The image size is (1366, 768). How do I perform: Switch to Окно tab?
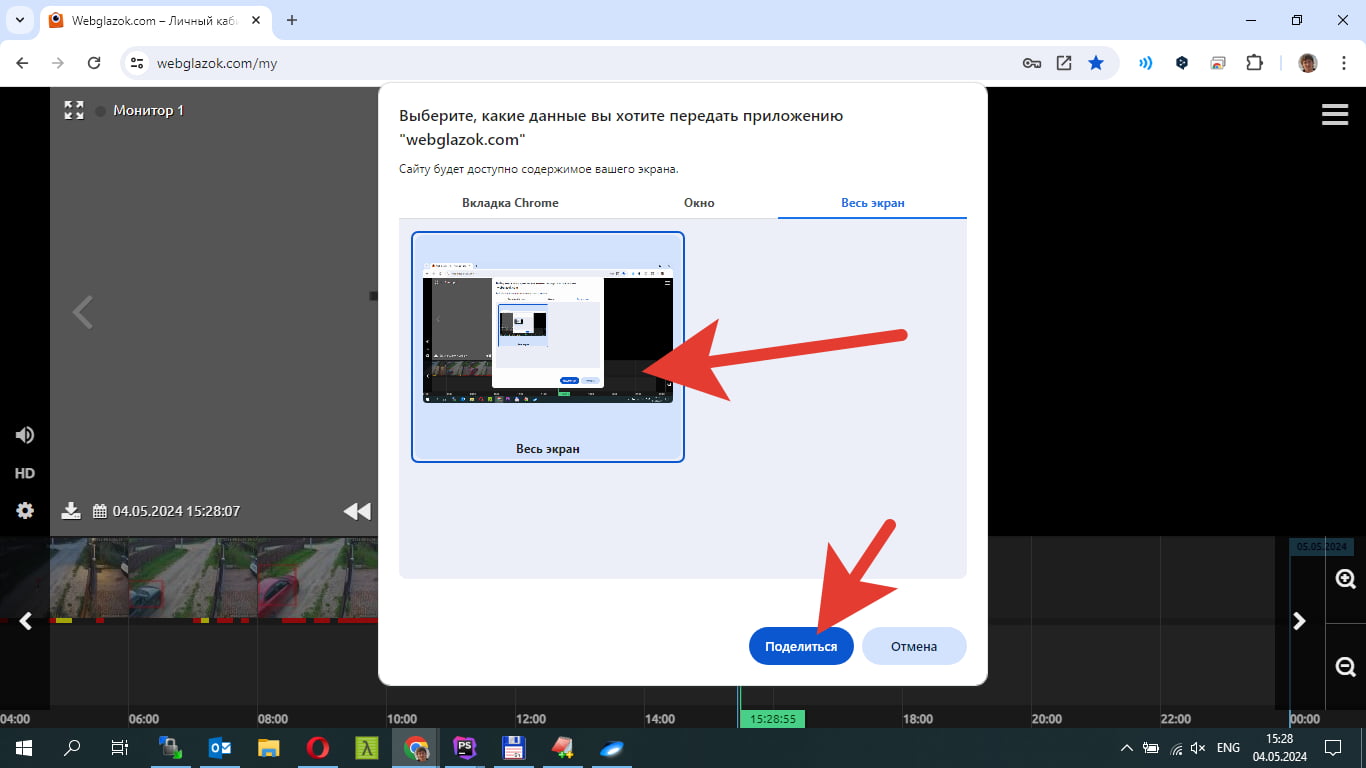[699, 203]
